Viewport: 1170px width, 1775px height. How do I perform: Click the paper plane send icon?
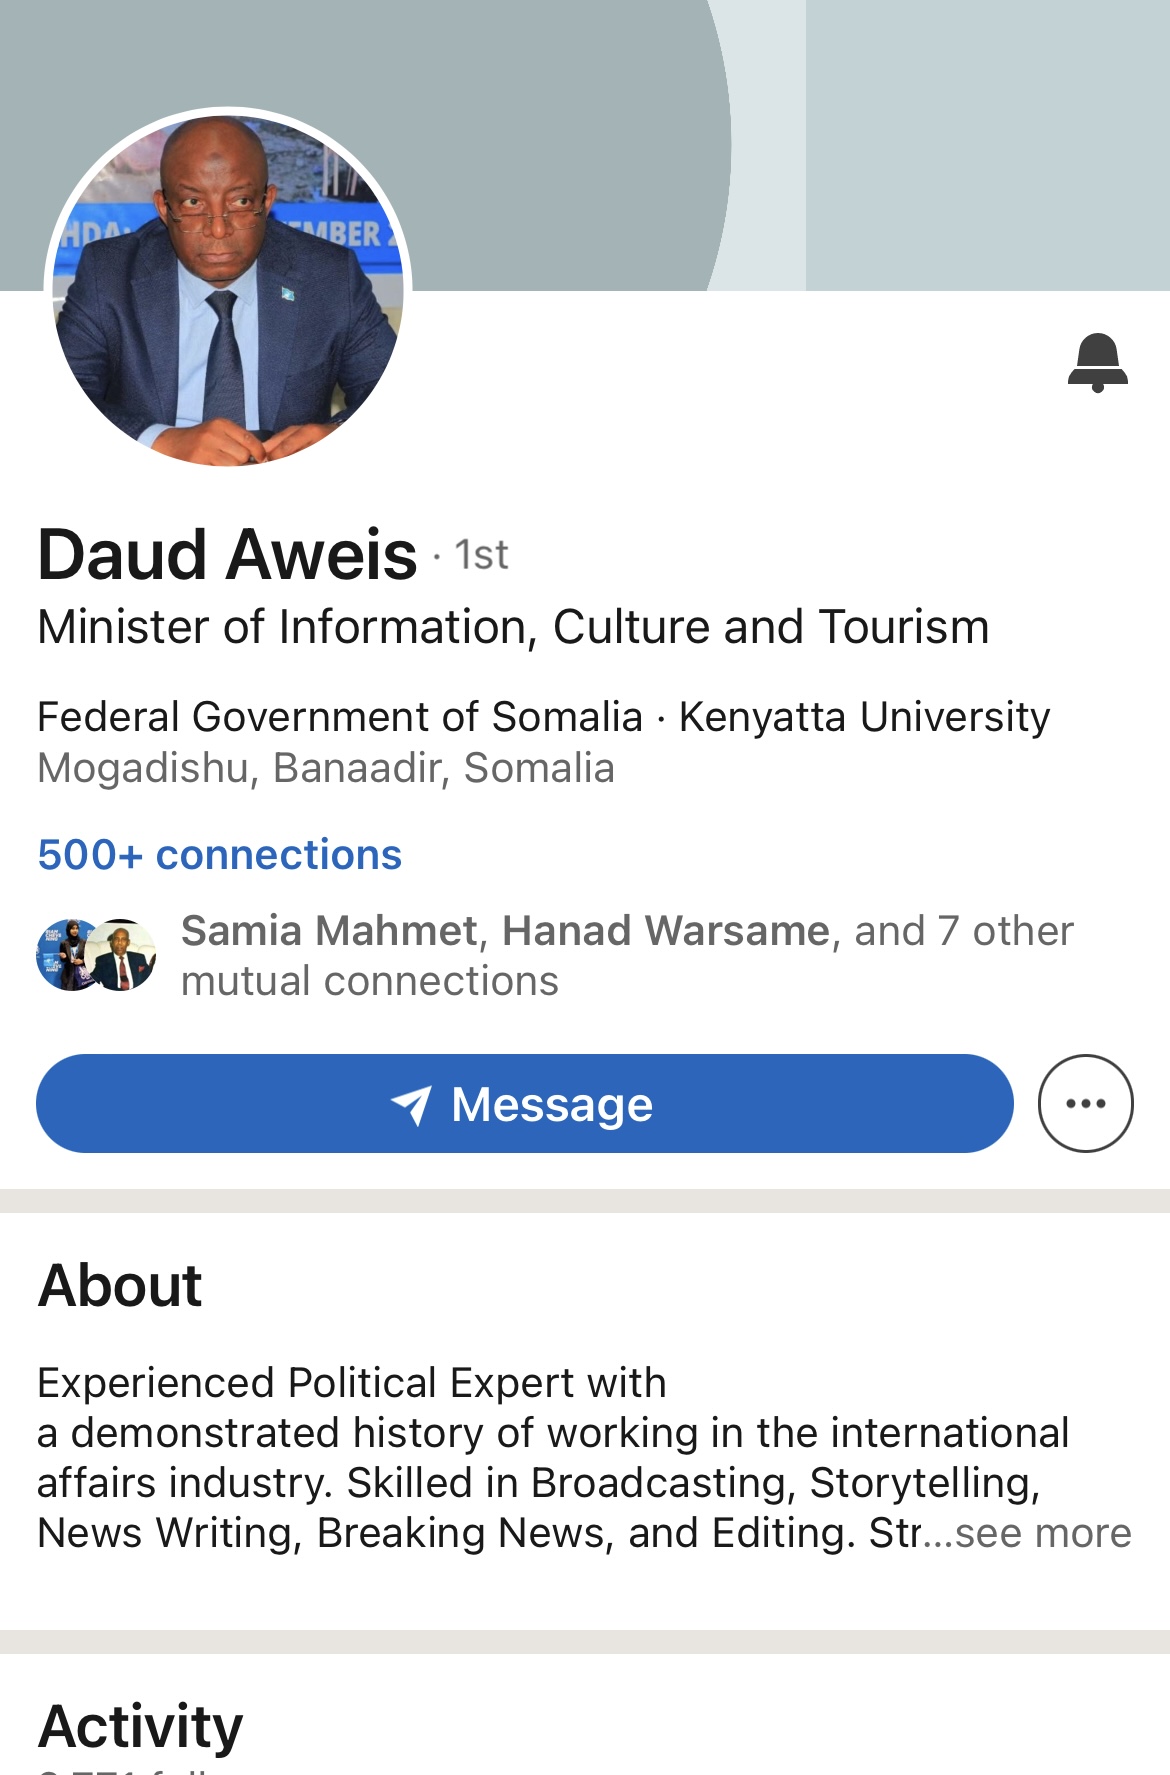point(411,1105)
